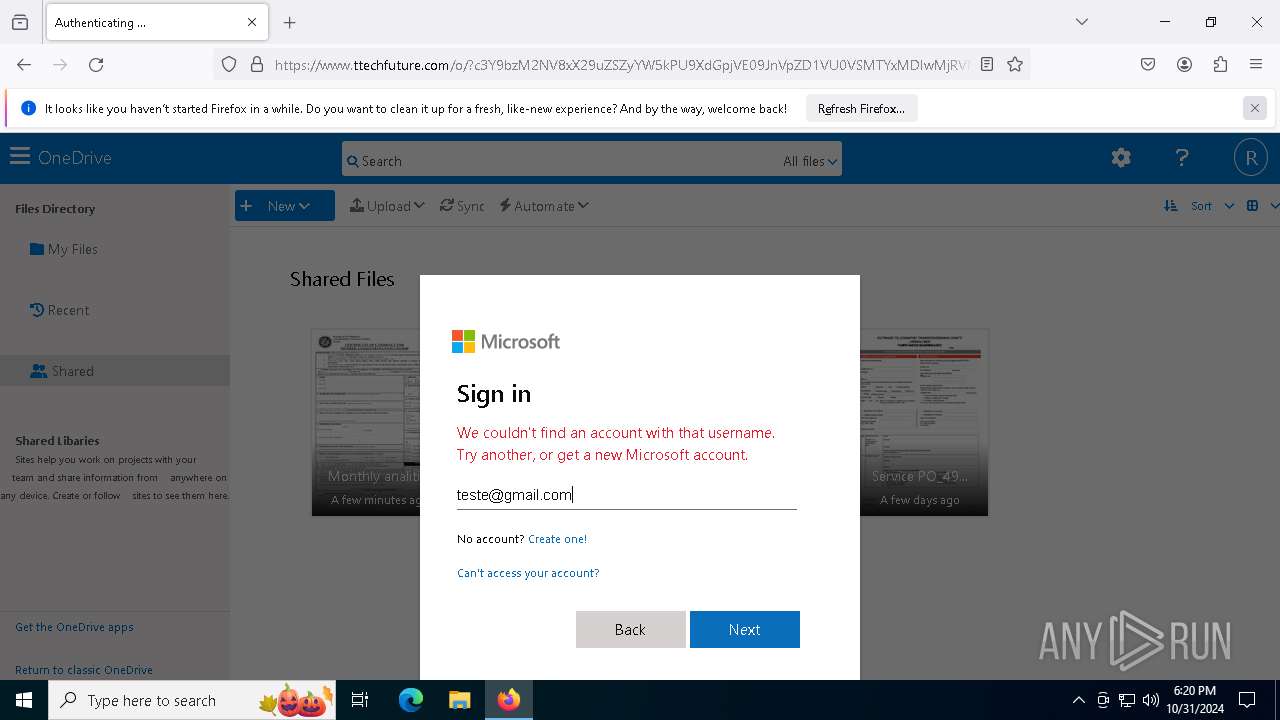1280x720 pixels.
Task: Click the Refresh Firefox button
Action: pyautogui.click(x=861, y=108)
